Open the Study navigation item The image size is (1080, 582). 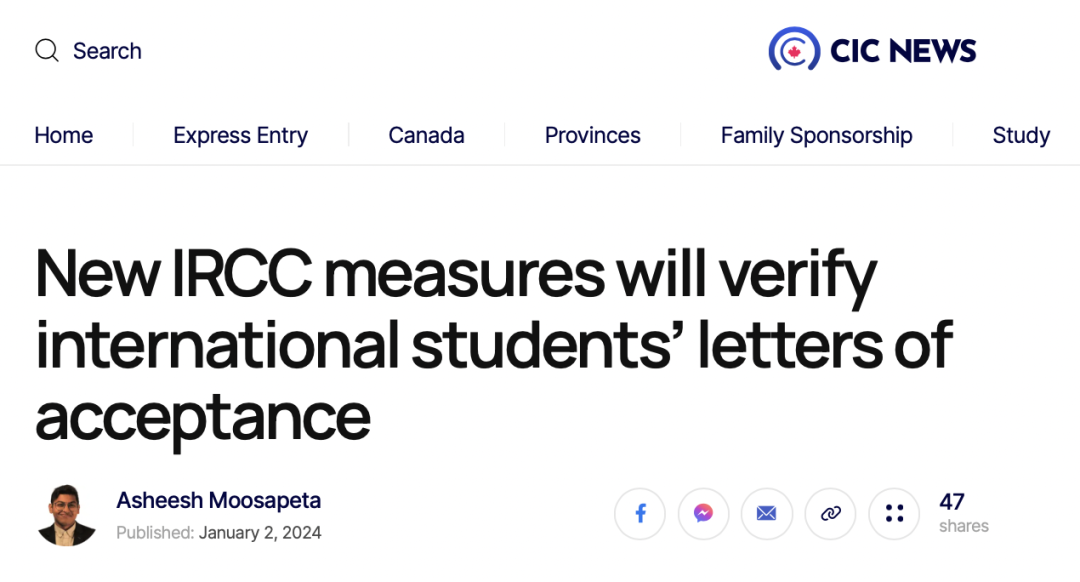[1021, 135]
